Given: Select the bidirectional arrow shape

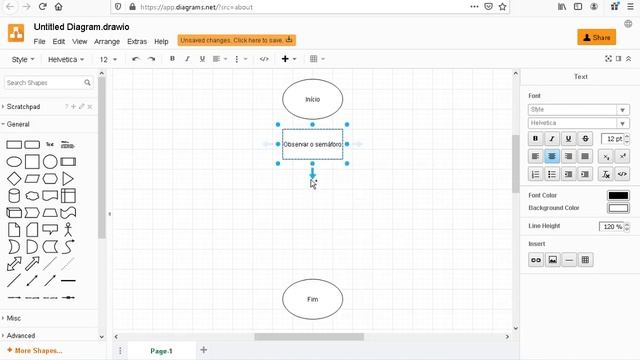Looking at the screenshot, I should coord(14,264).
